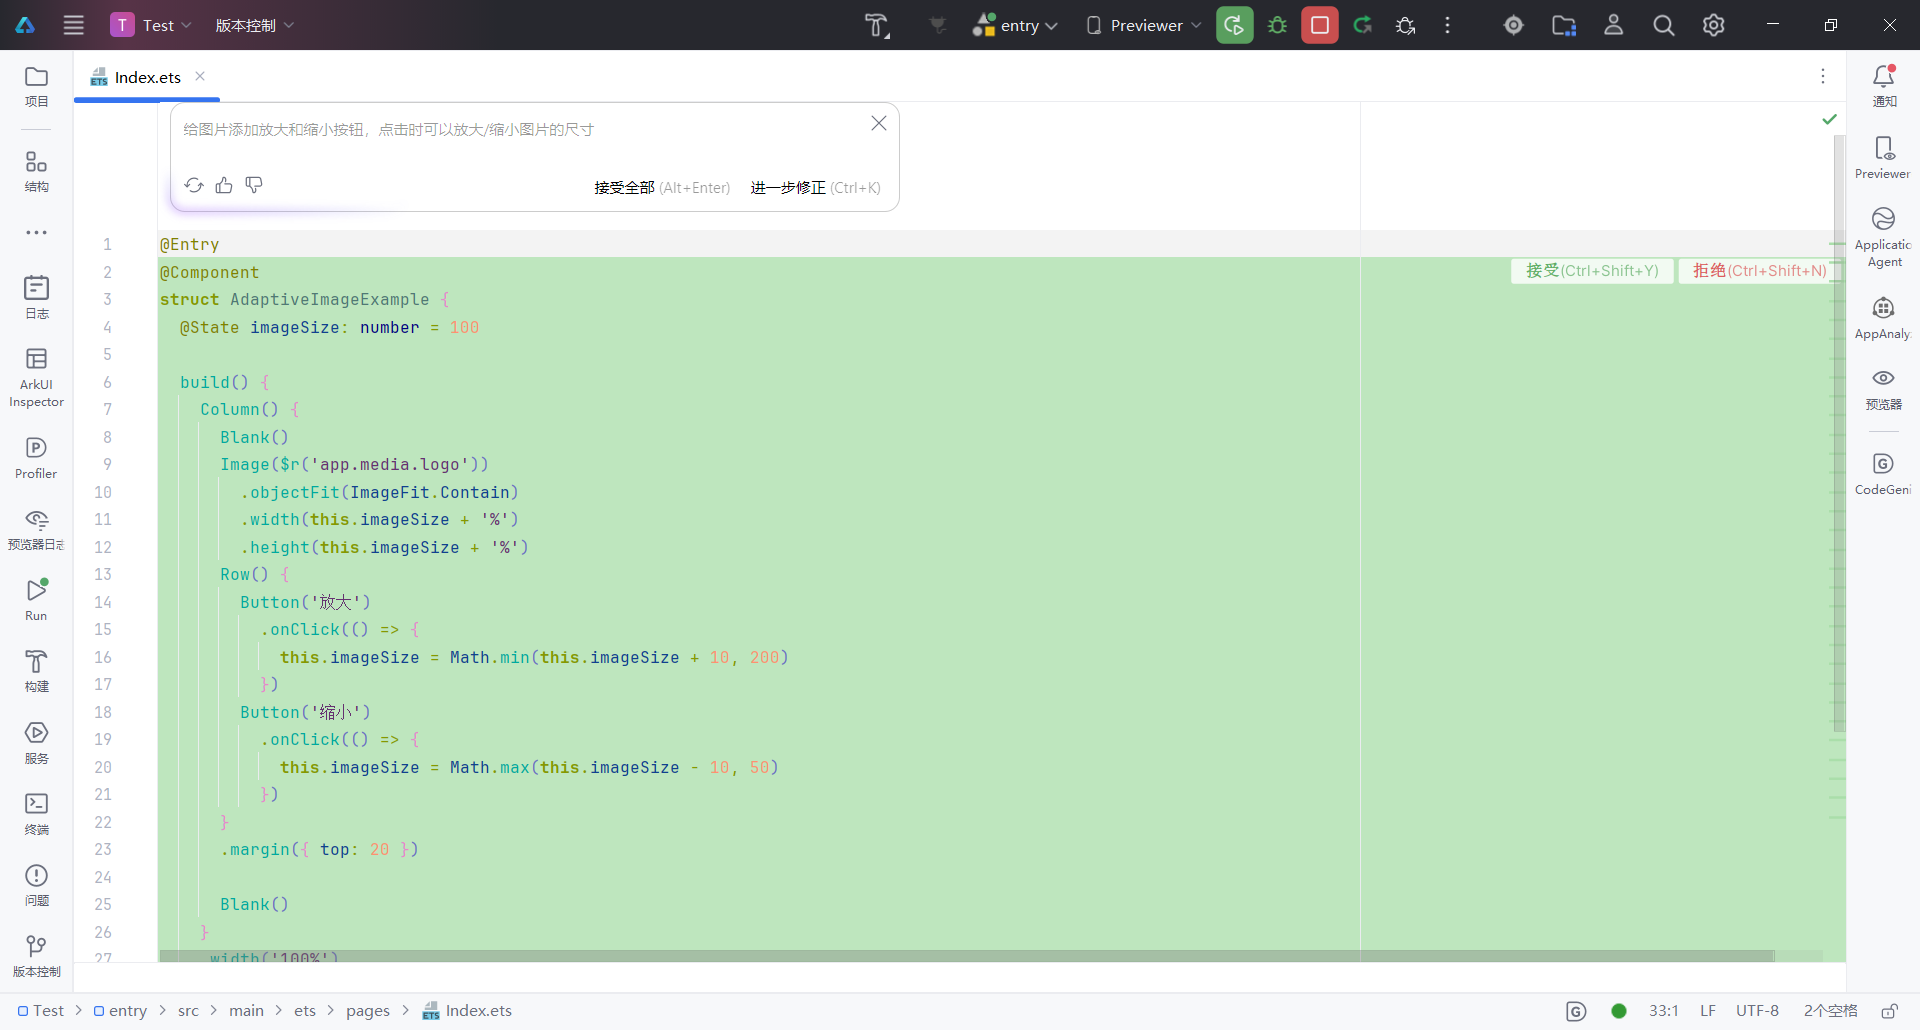Open the Project (项目) panel
The height and width of the screenshot is (1030, 1920).
pyautogui.click(x=36, y=87)
